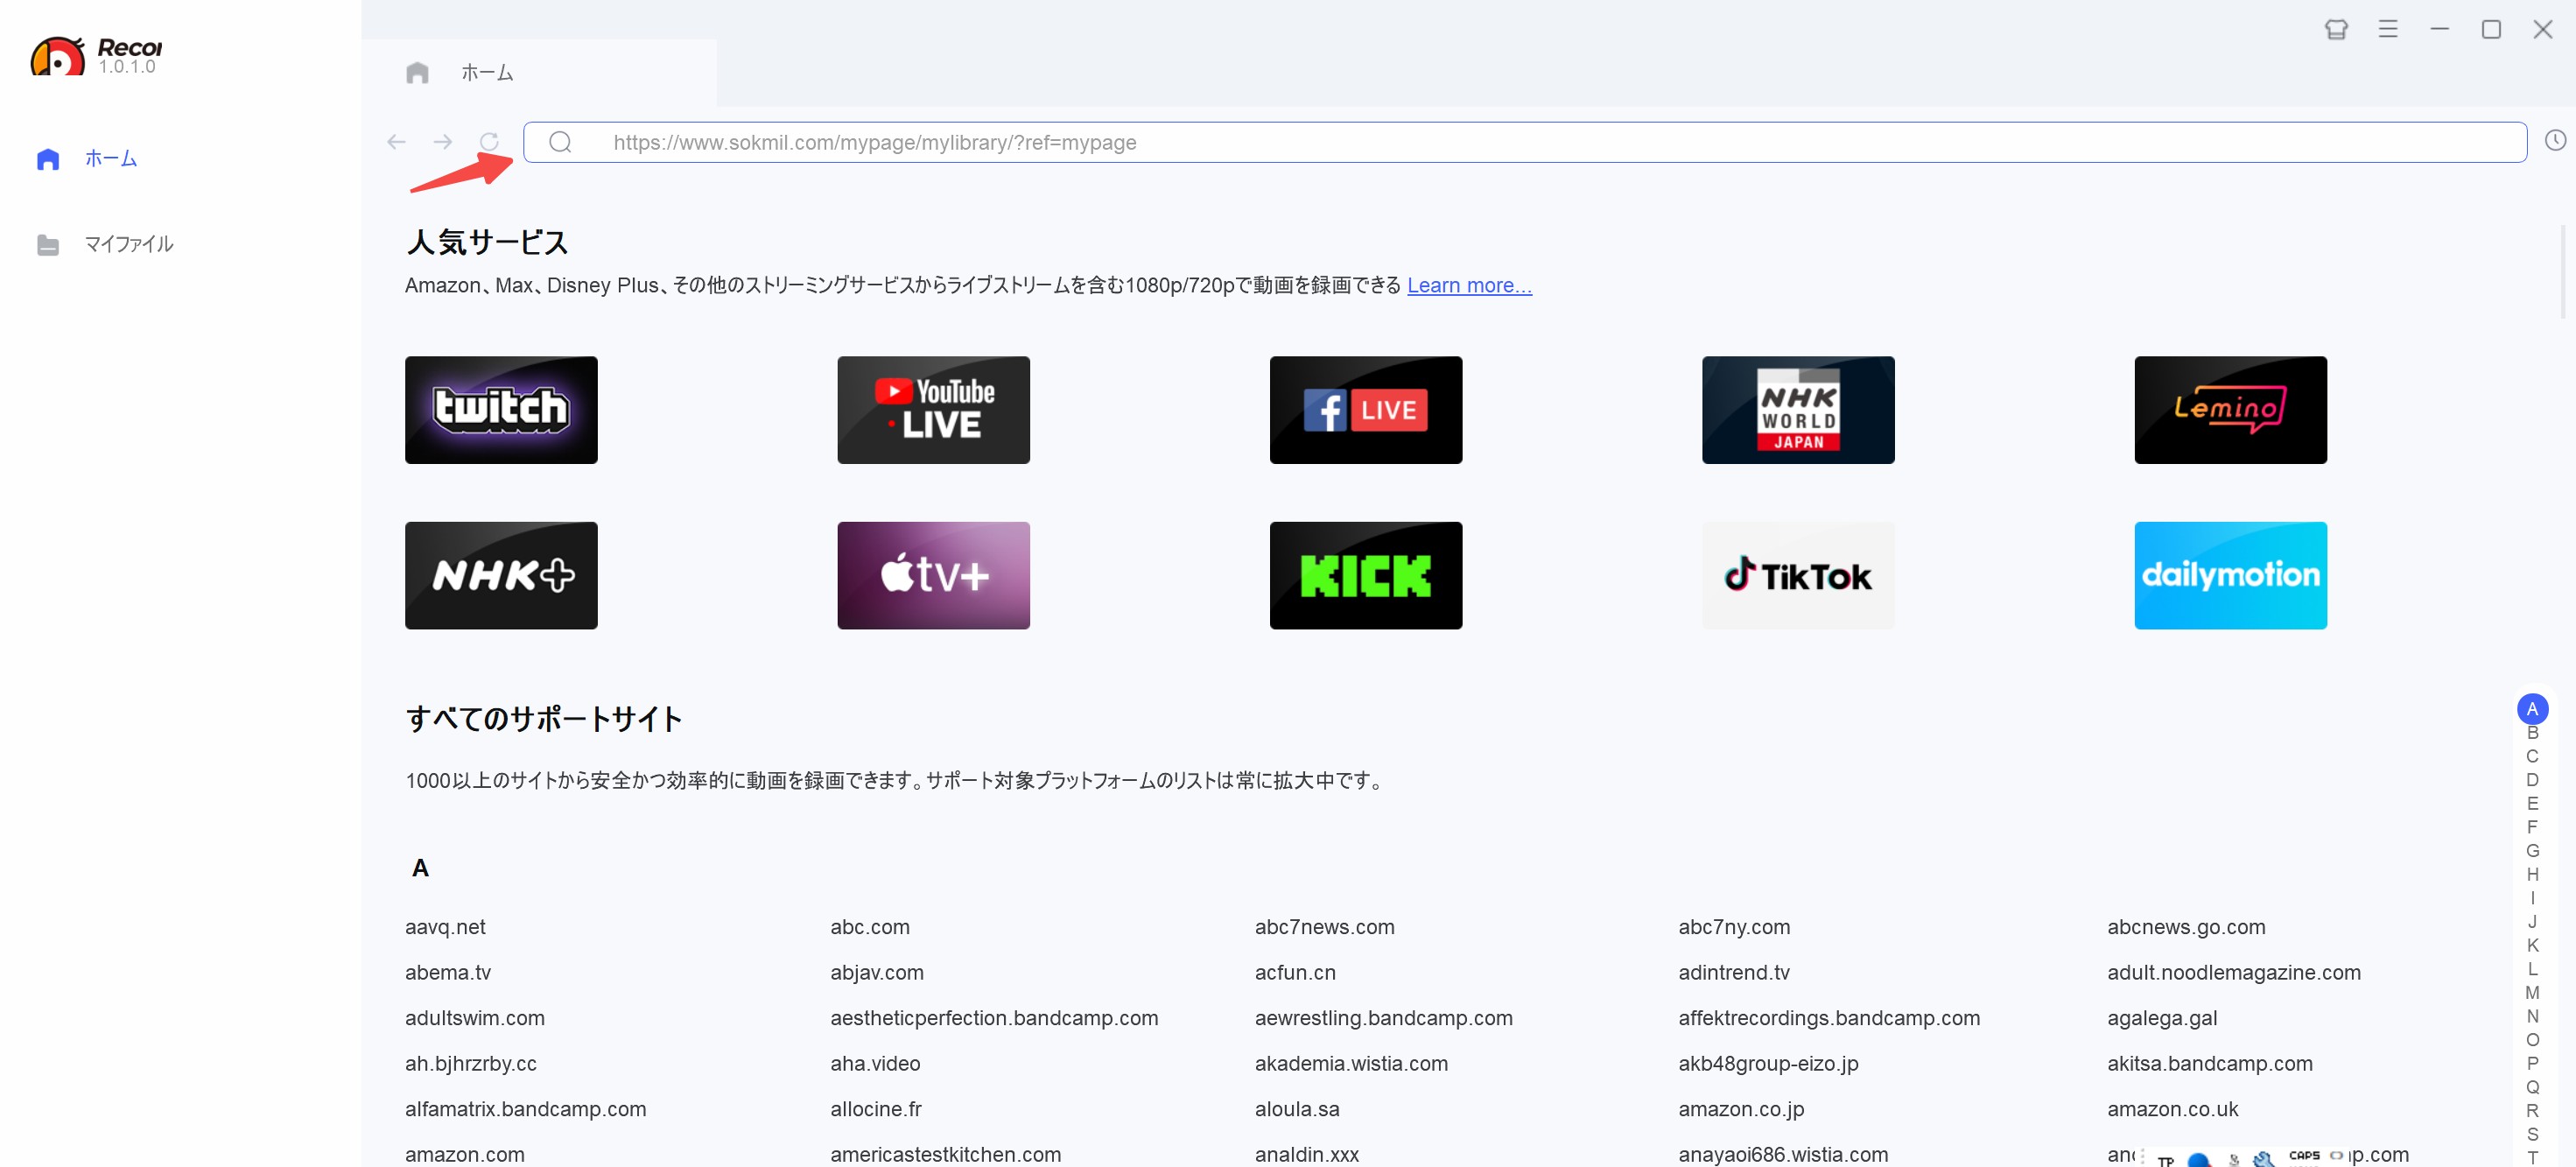The height and width of the screenshot is (1167, 2576).
Task: Open the NHK+ service tile
Action: [x=501, y=575]
